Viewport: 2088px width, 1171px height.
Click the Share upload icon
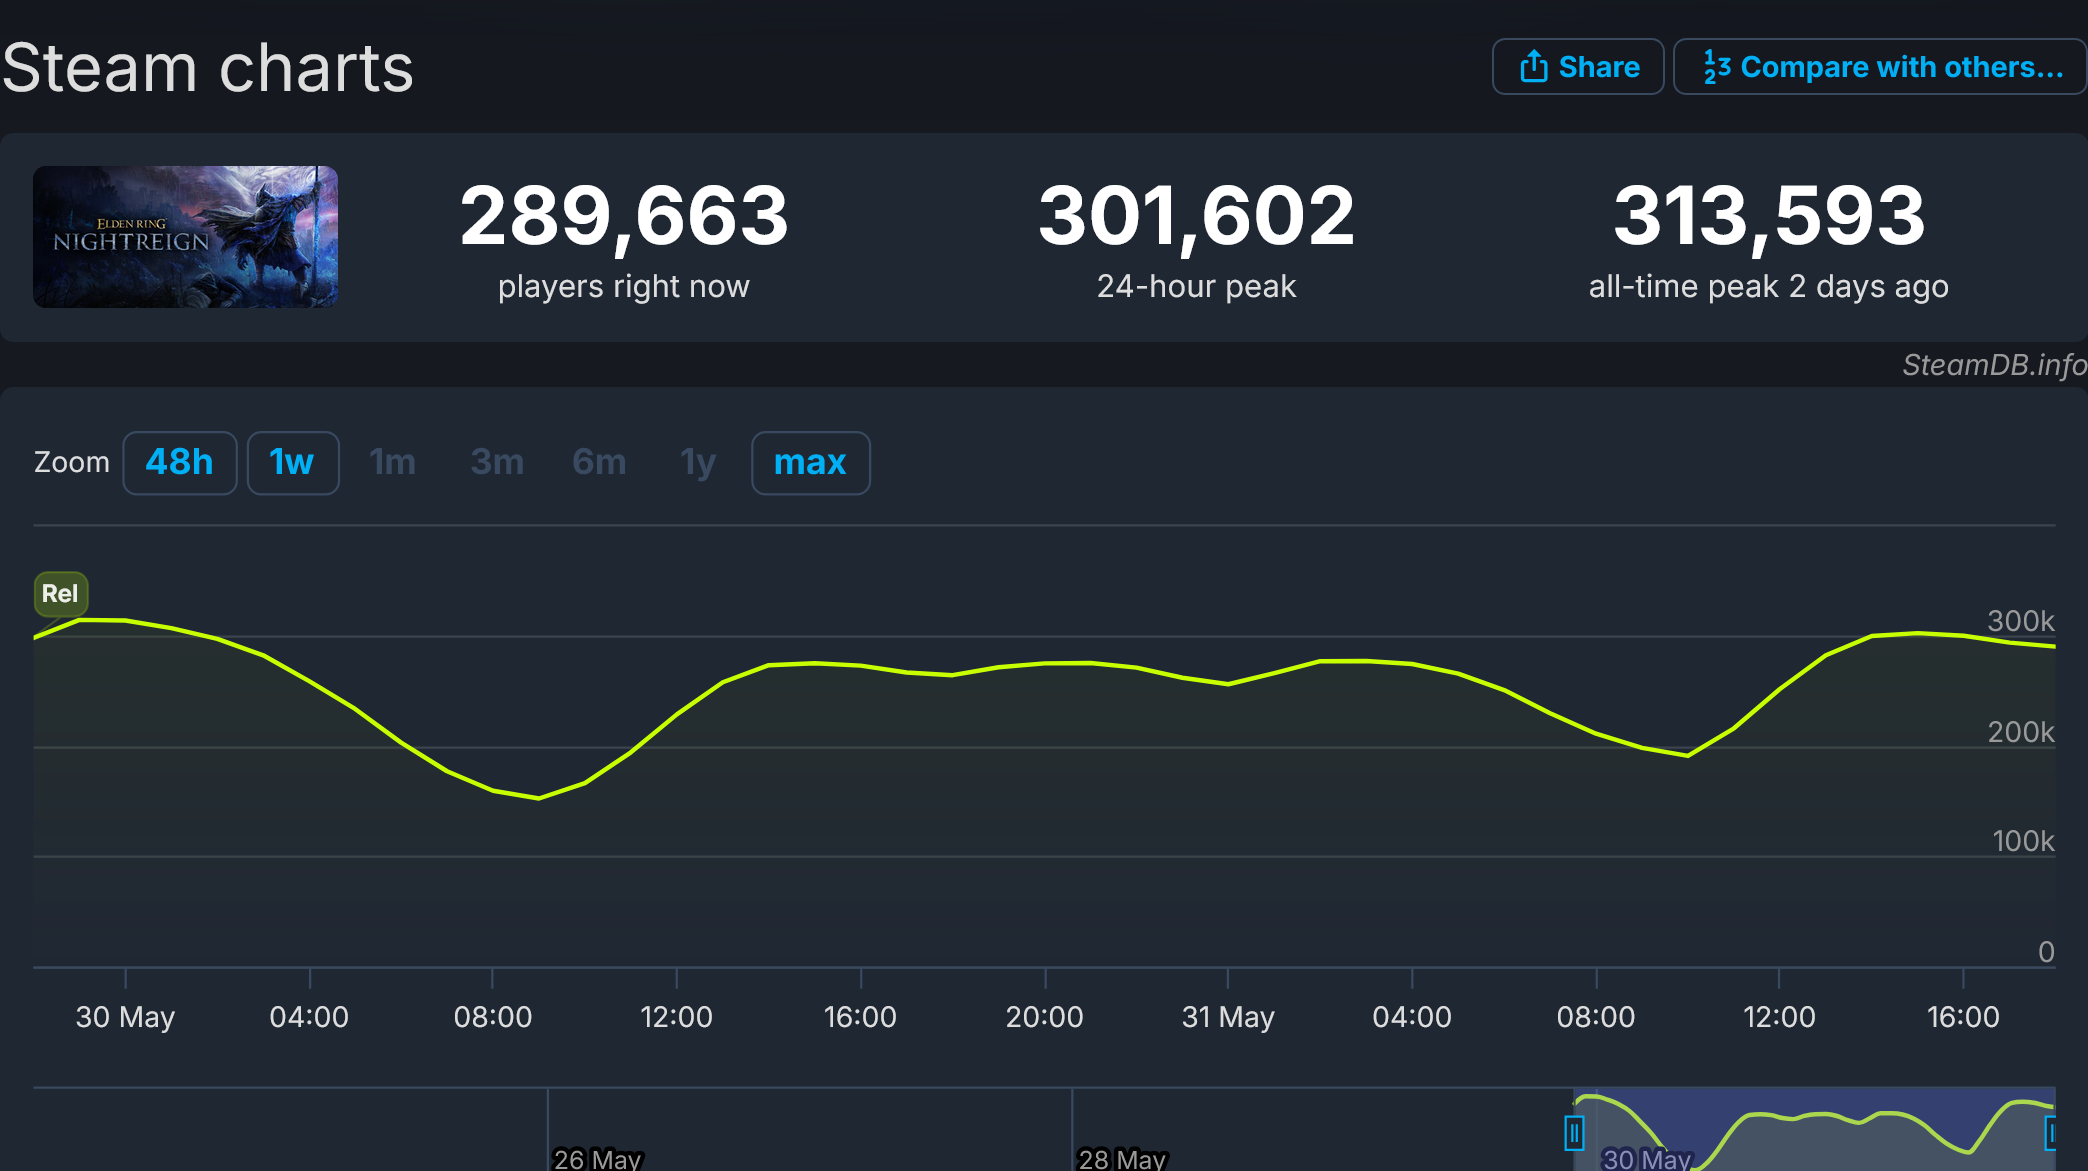click(1533, 67)
